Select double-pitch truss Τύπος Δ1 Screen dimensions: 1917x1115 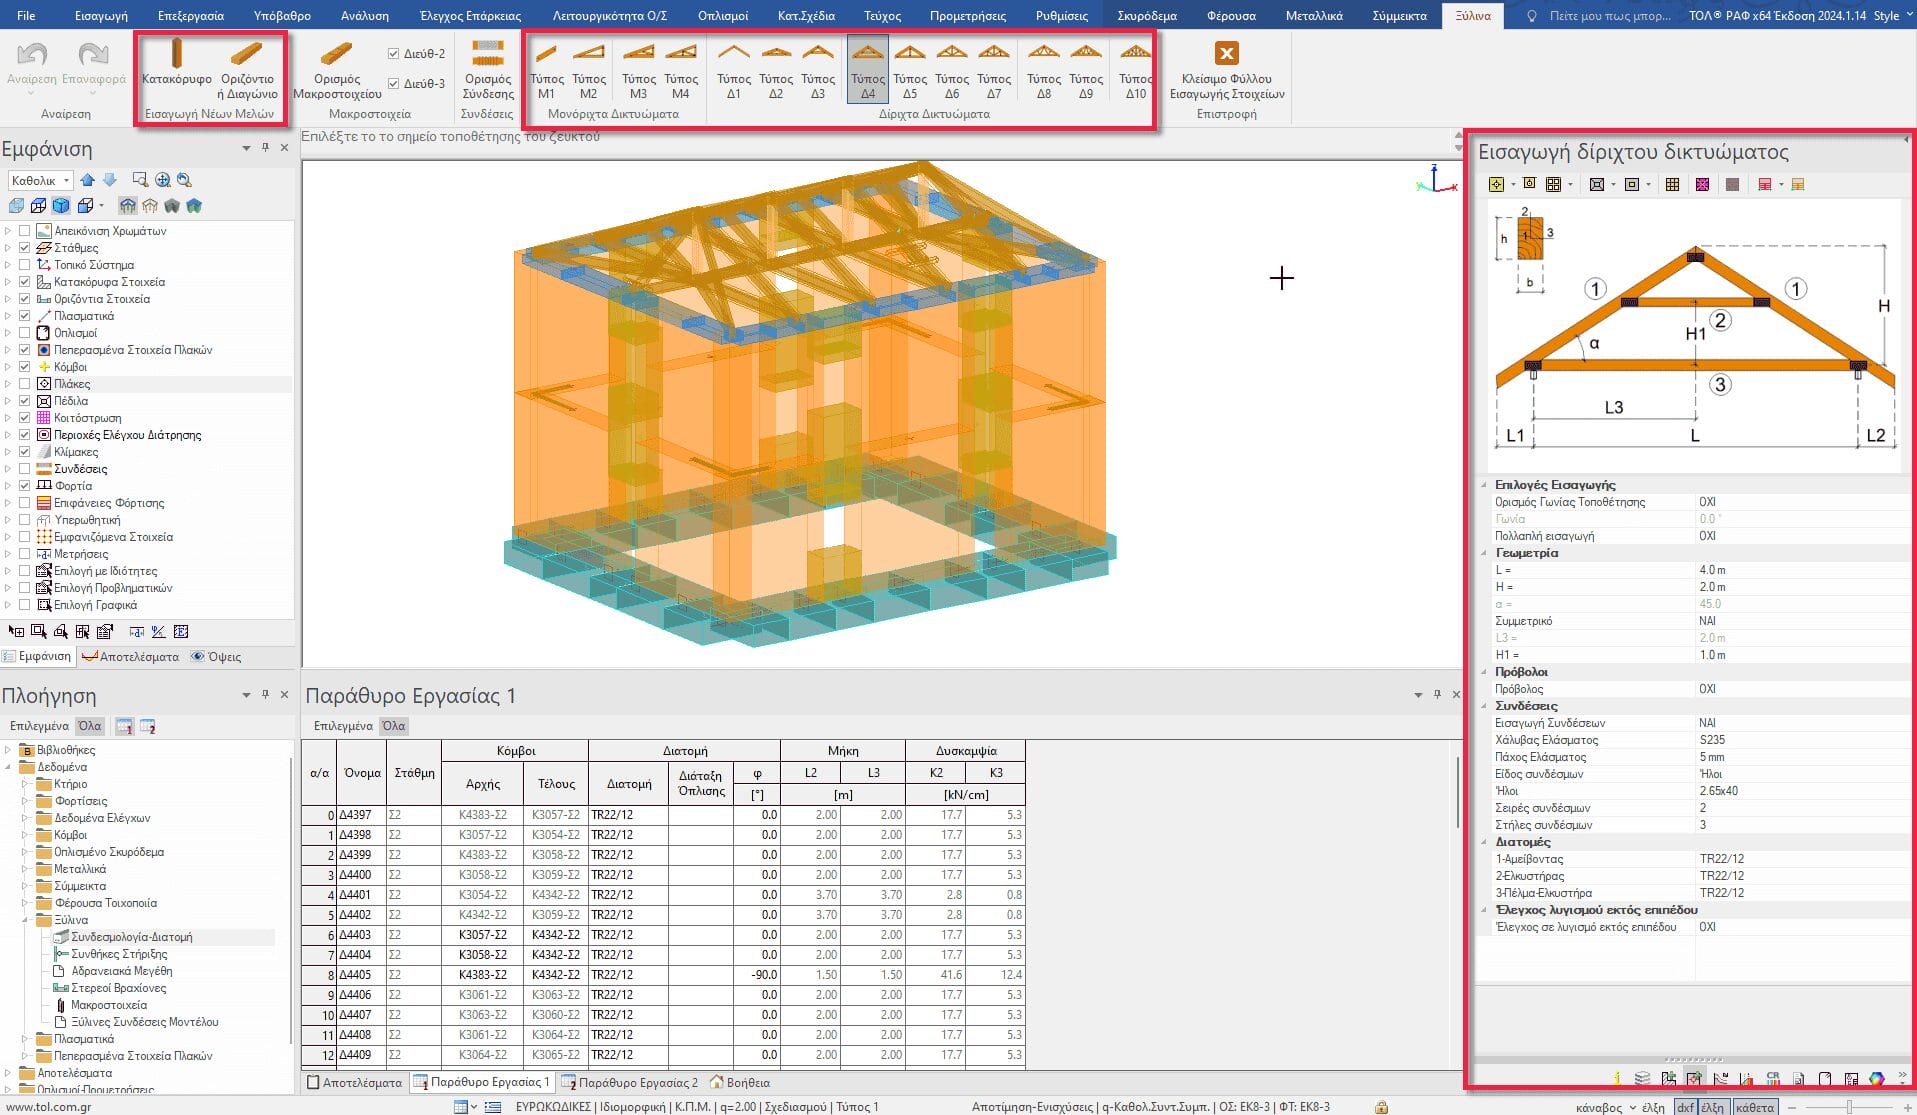[733, 68]
